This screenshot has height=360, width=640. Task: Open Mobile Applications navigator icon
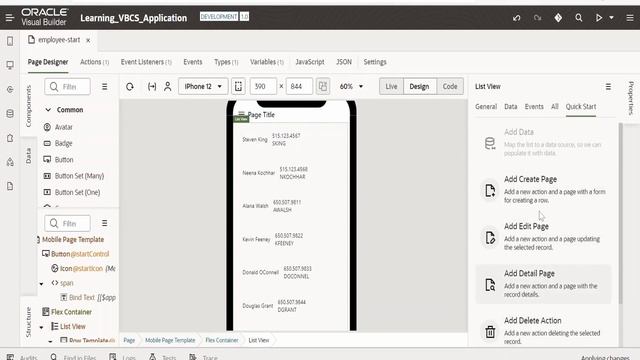pos(10,41)
